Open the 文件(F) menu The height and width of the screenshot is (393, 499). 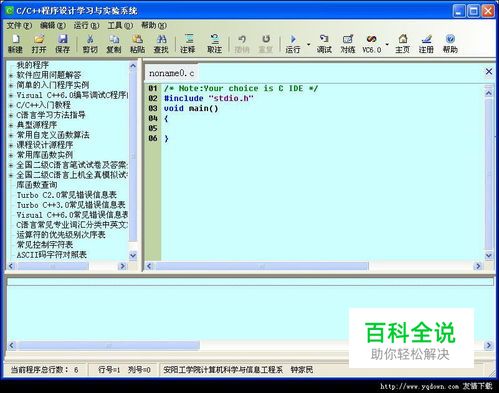(19, 25)
